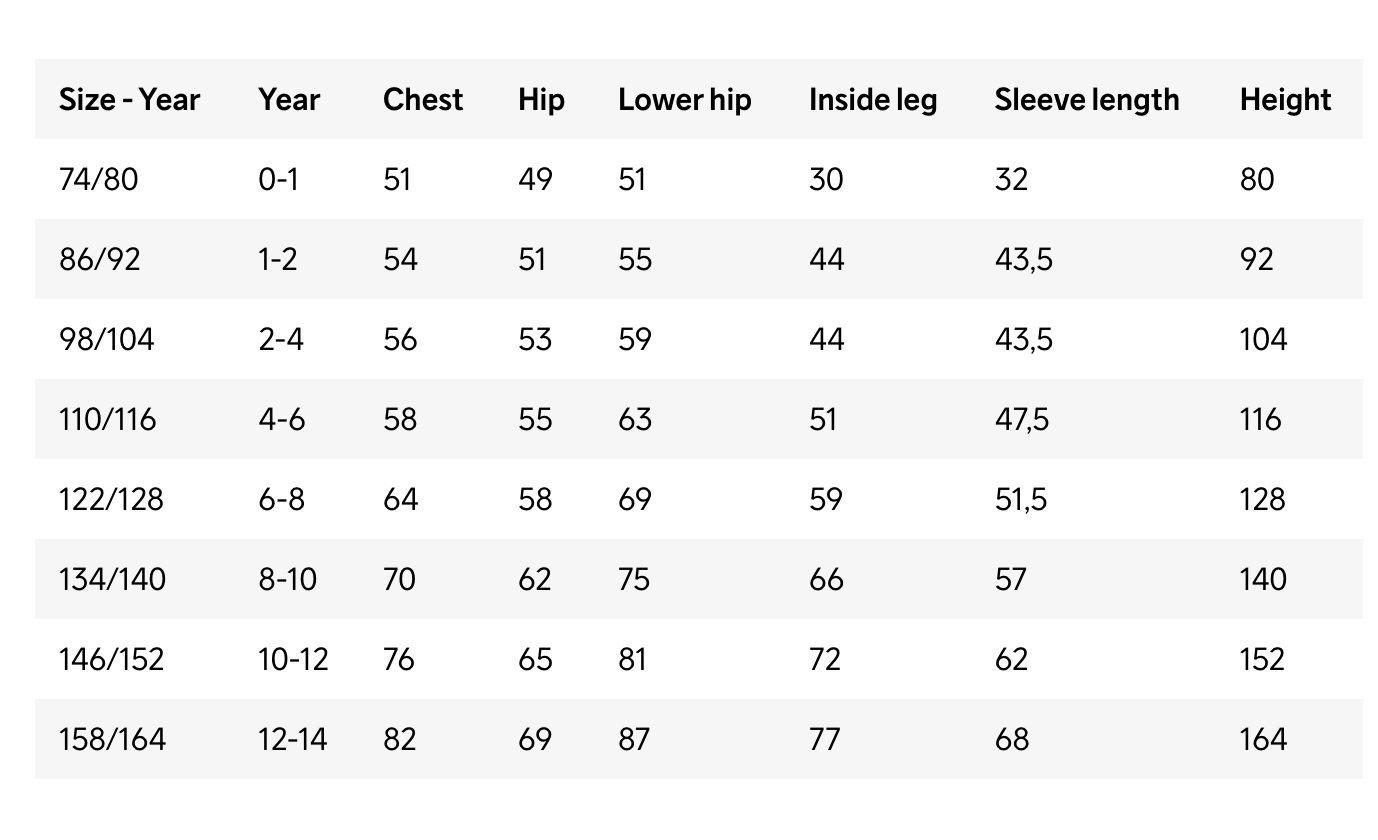This screenshot has height=840, width=1378.
Task: Select the "Chest" column header
Action: 423,100
